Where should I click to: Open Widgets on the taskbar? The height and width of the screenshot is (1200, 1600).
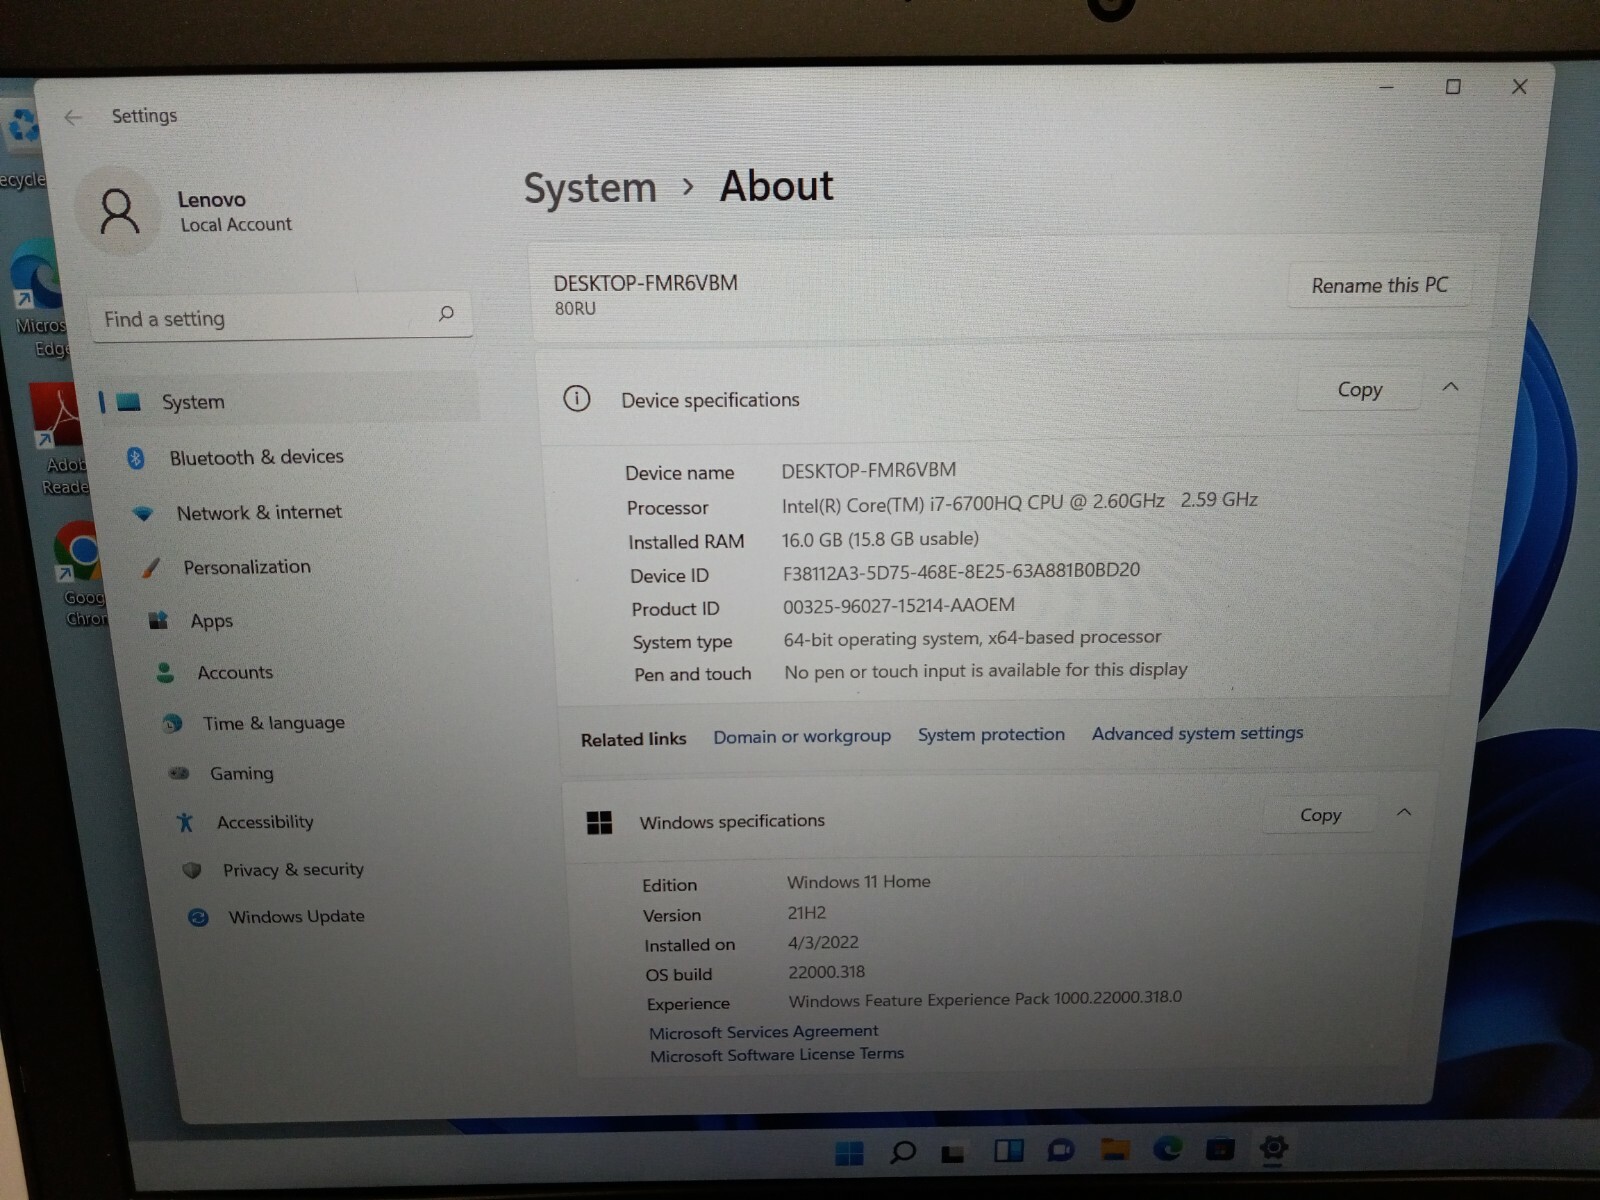pos(1008,1151)
